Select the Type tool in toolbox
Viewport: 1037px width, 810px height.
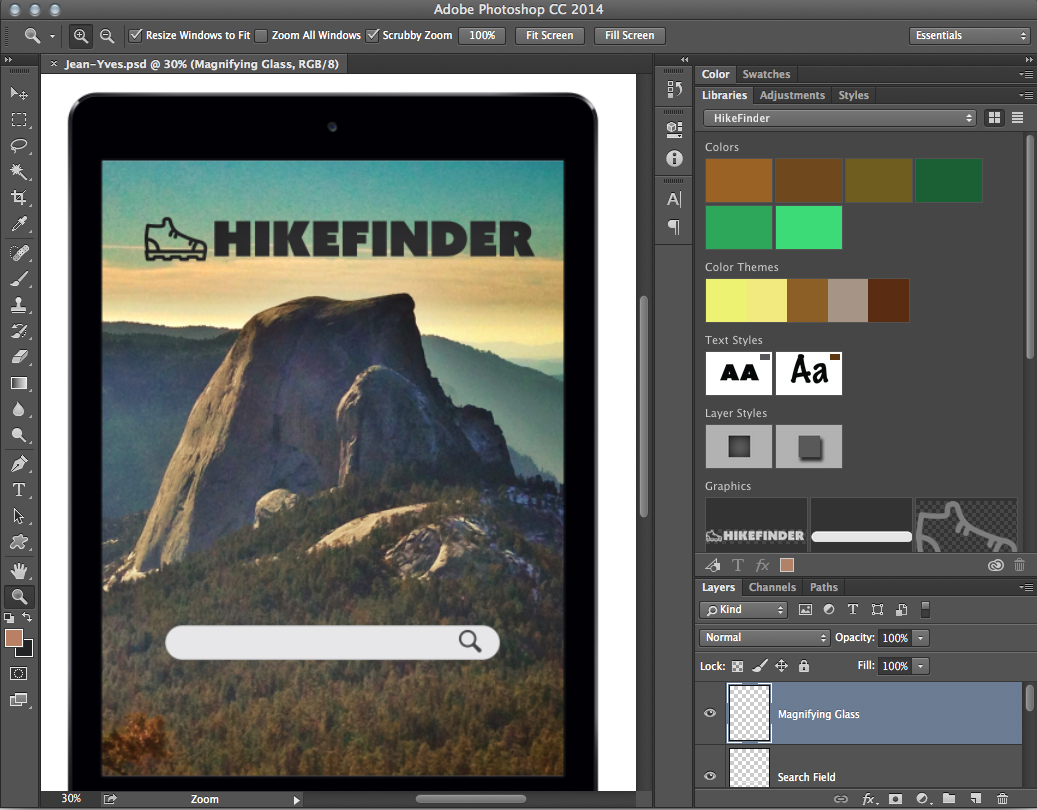(x=19, y=490)
